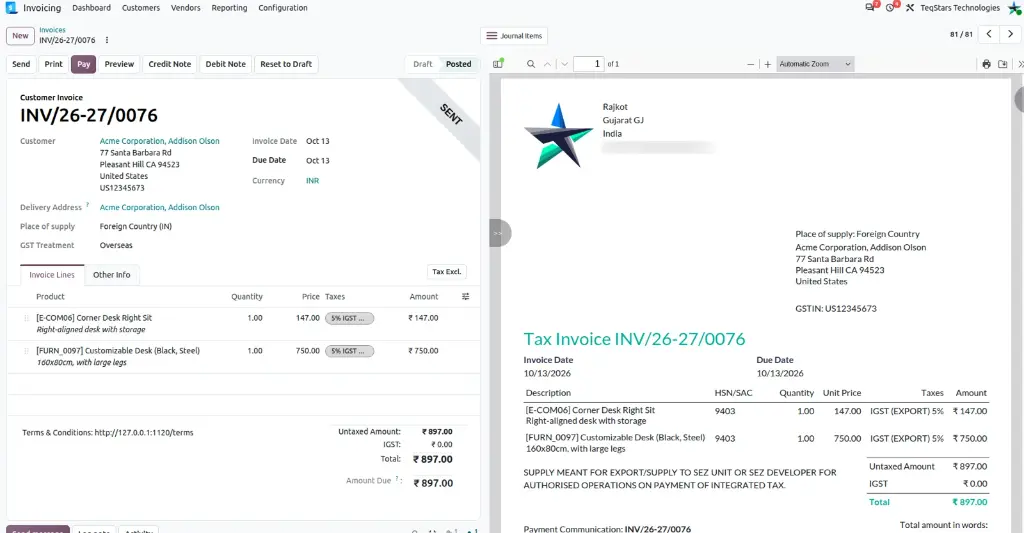
Task: Zoom in the PDF with plus icon
Action: (767, 64)
